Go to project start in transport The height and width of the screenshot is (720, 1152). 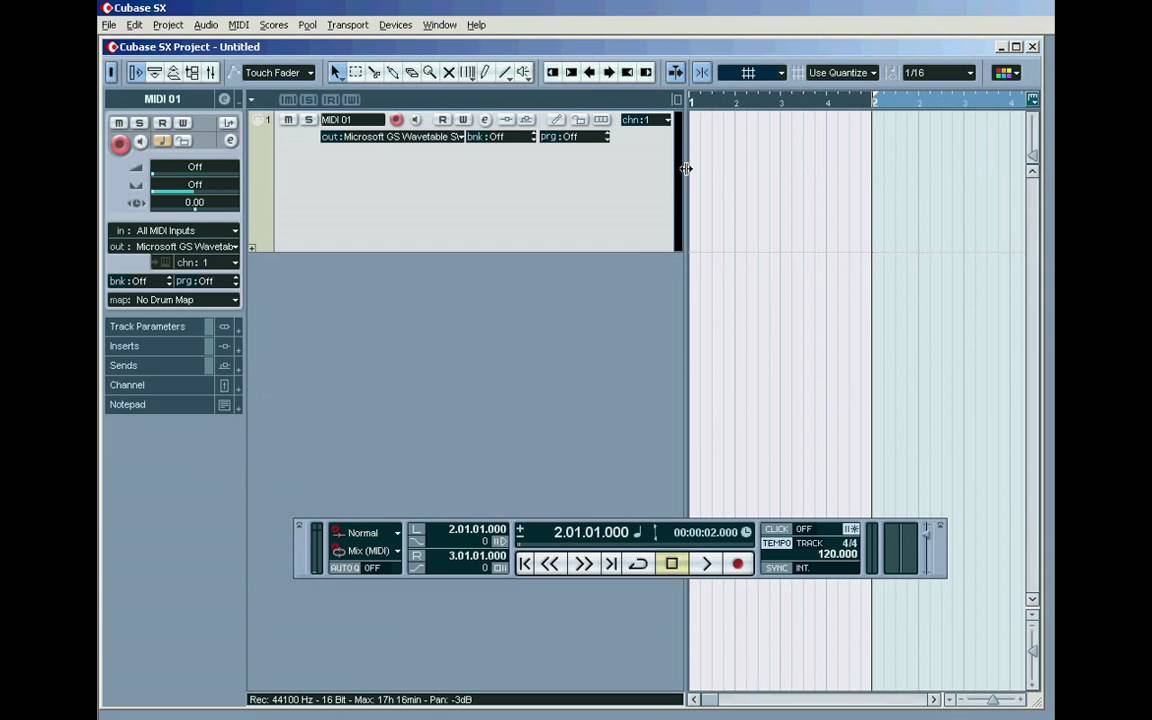click(525, 564)
